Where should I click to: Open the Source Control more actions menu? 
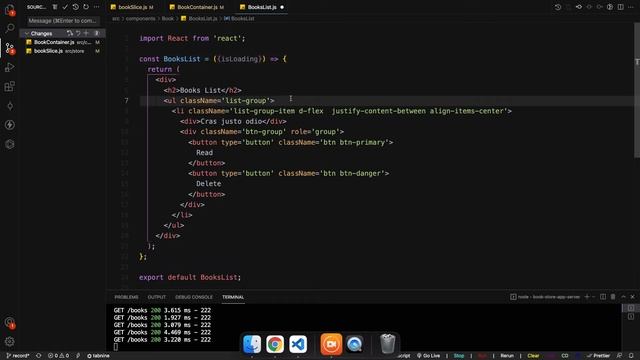click(x=96, y=7)
